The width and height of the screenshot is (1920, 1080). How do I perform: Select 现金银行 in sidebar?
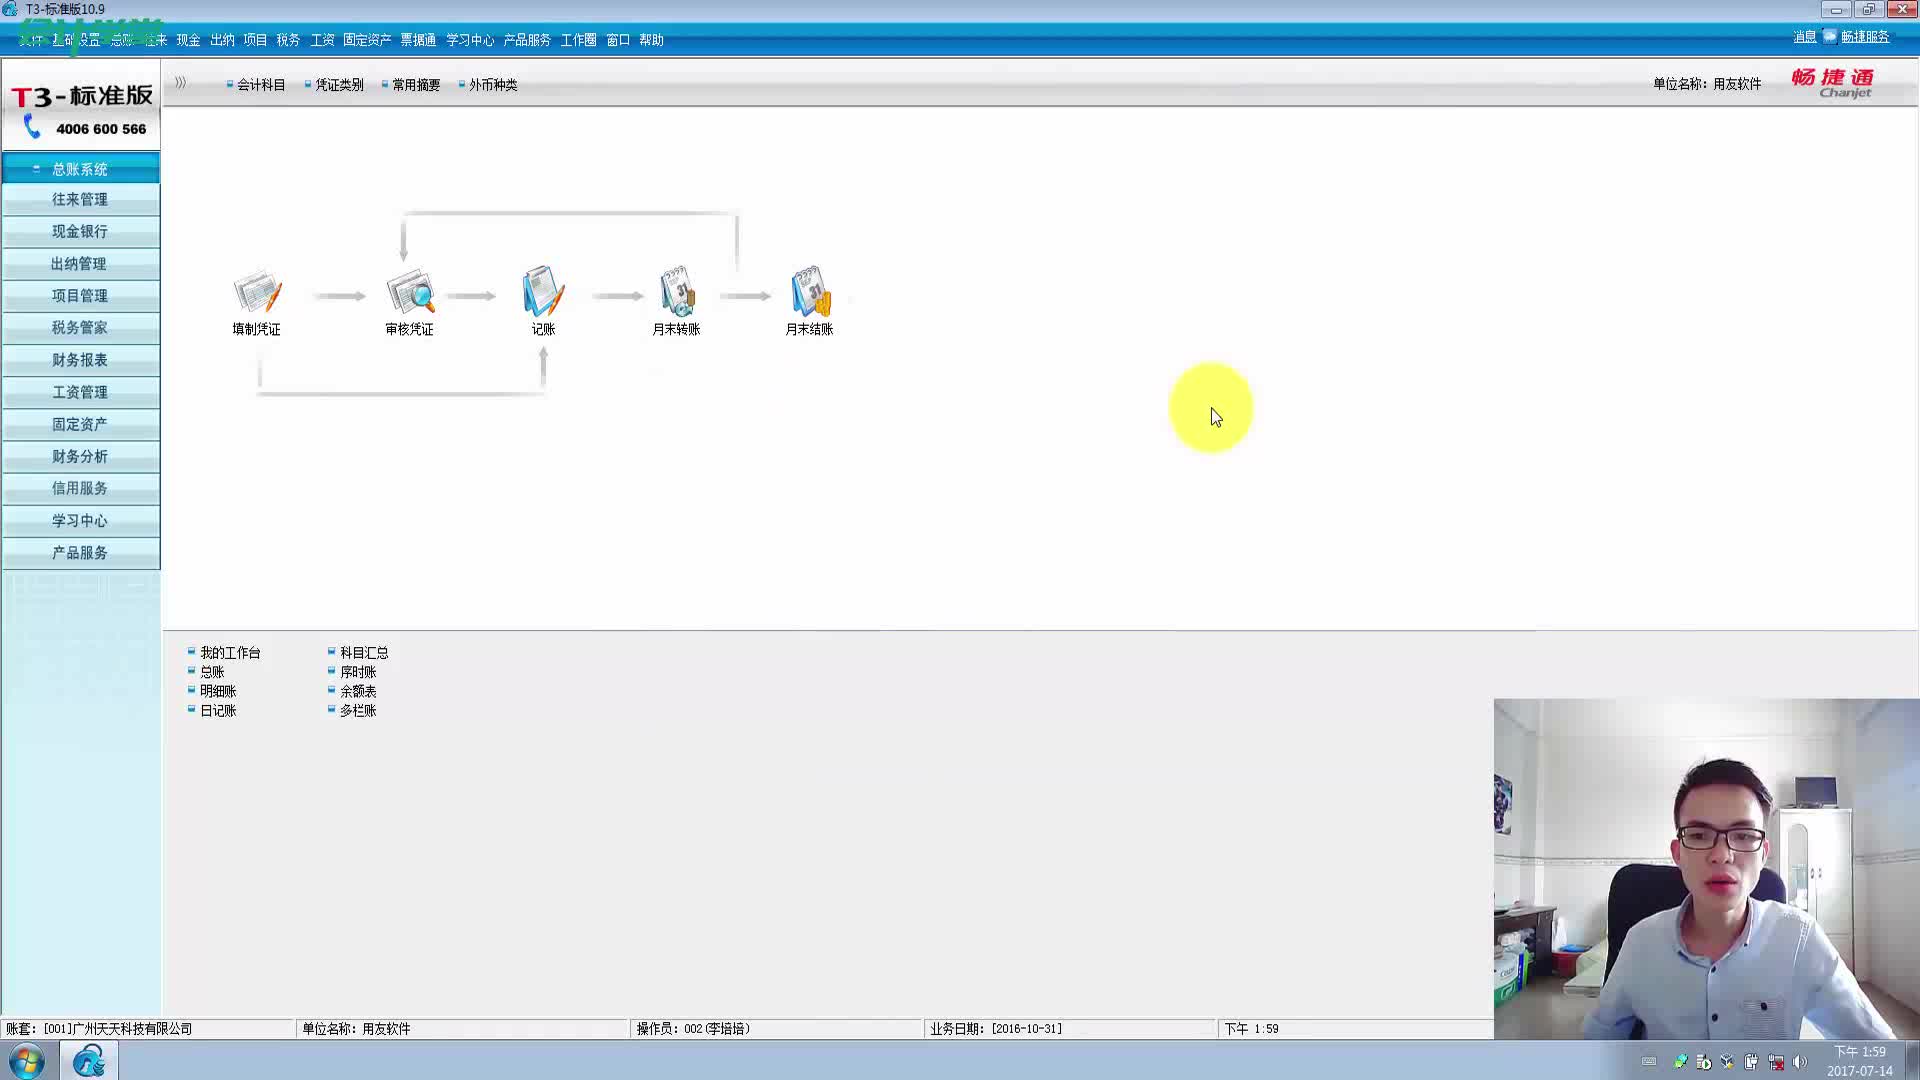[x=80, y=231]
